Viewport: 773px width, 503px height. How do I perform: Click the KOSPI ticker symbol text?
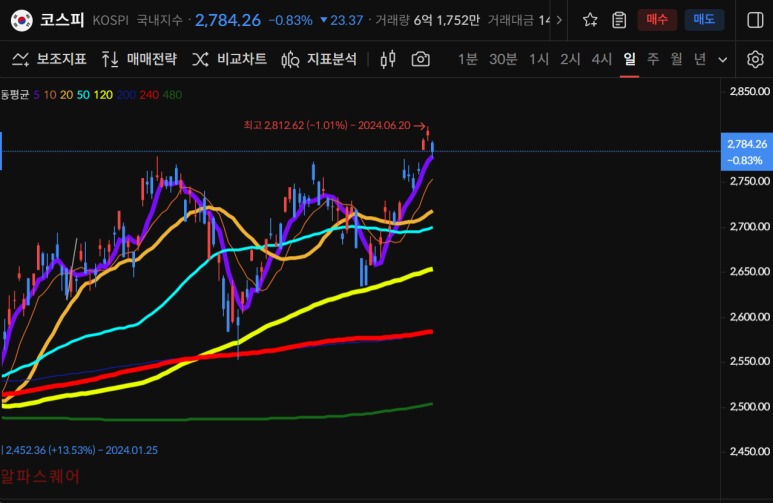point(110,20)
